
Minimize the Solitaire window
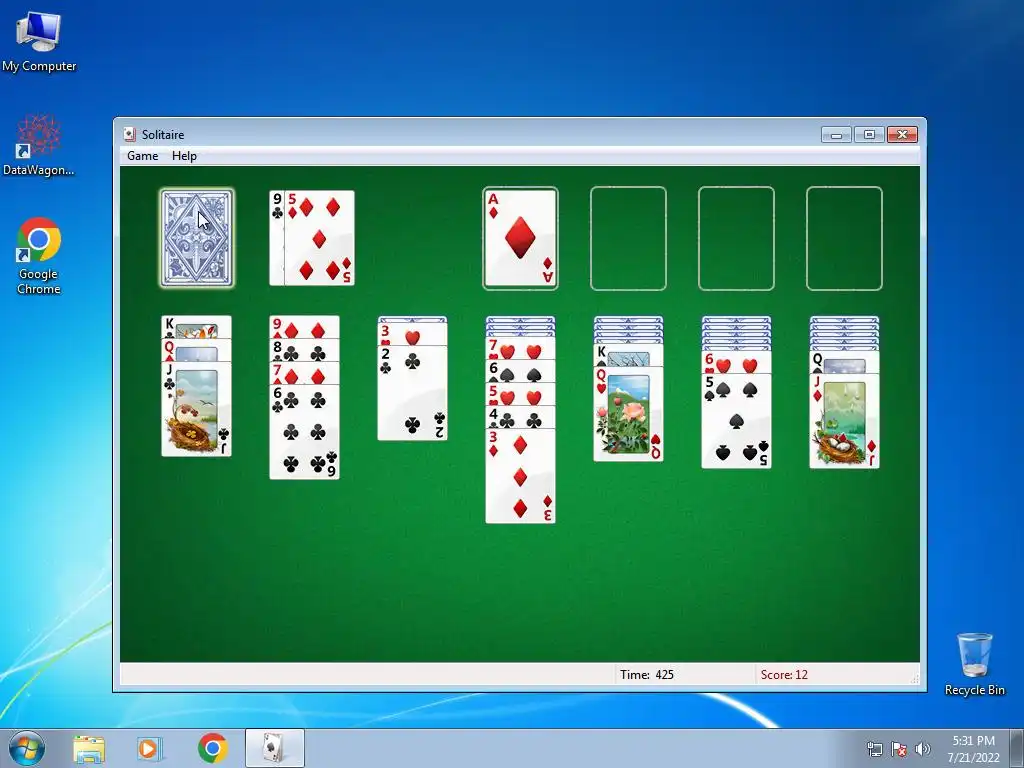[836, 135]
